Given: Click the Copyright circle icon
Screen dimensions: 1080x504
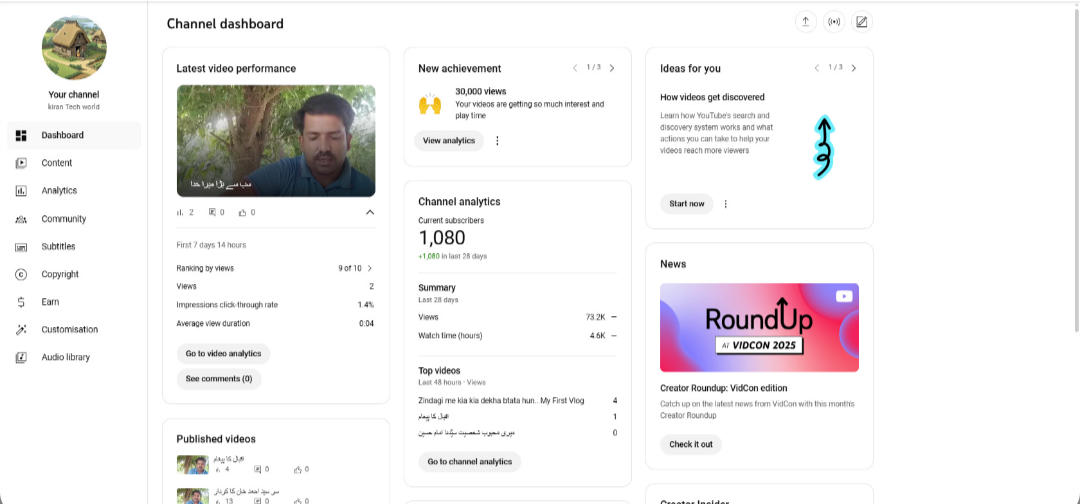Looking at the screenshot, I should coord(21,274).
